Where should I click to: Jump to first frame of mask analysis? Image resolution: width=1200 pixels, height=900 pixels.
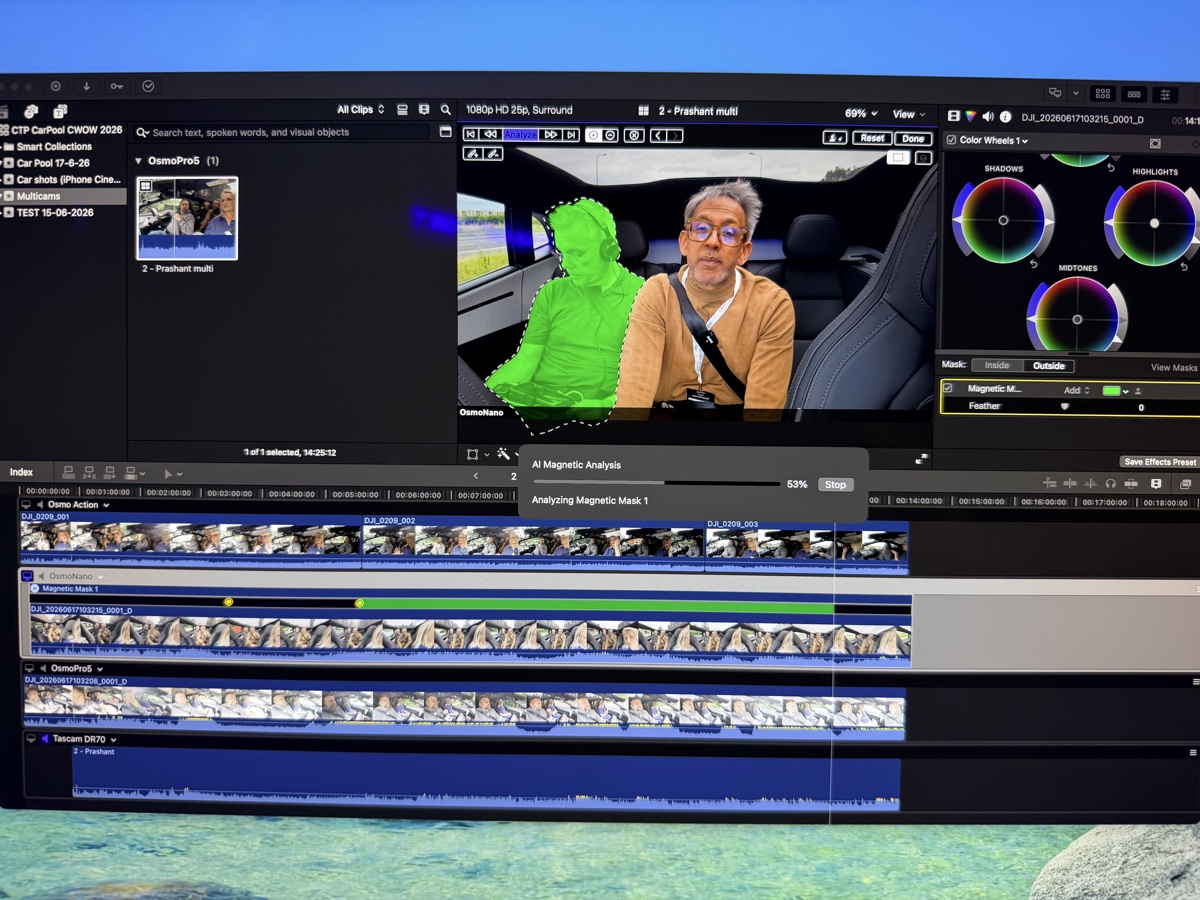tap(471, 135)
